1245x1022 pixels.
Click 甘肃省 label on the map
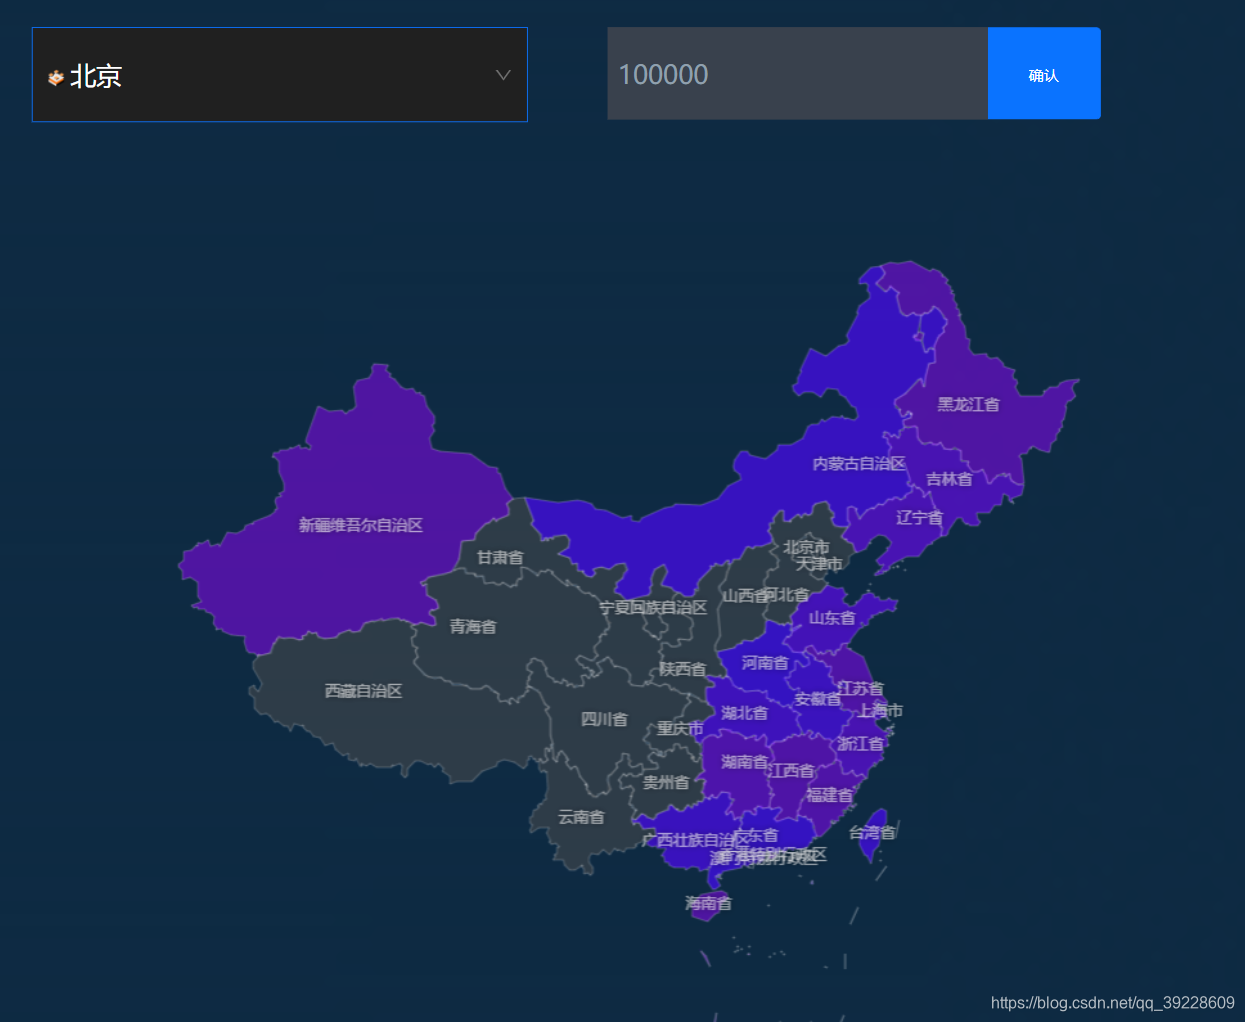[500, 557]
